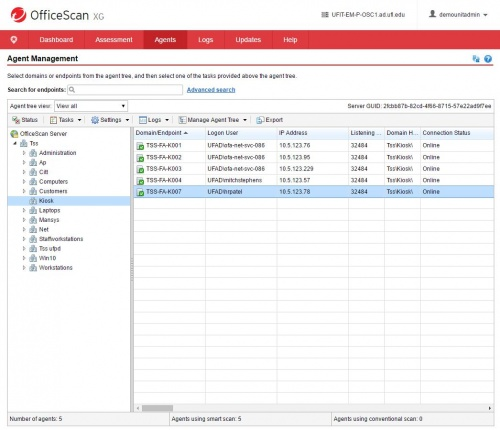
Task: Select the Tss ufpd domain icon
Action: click(33, 249)
